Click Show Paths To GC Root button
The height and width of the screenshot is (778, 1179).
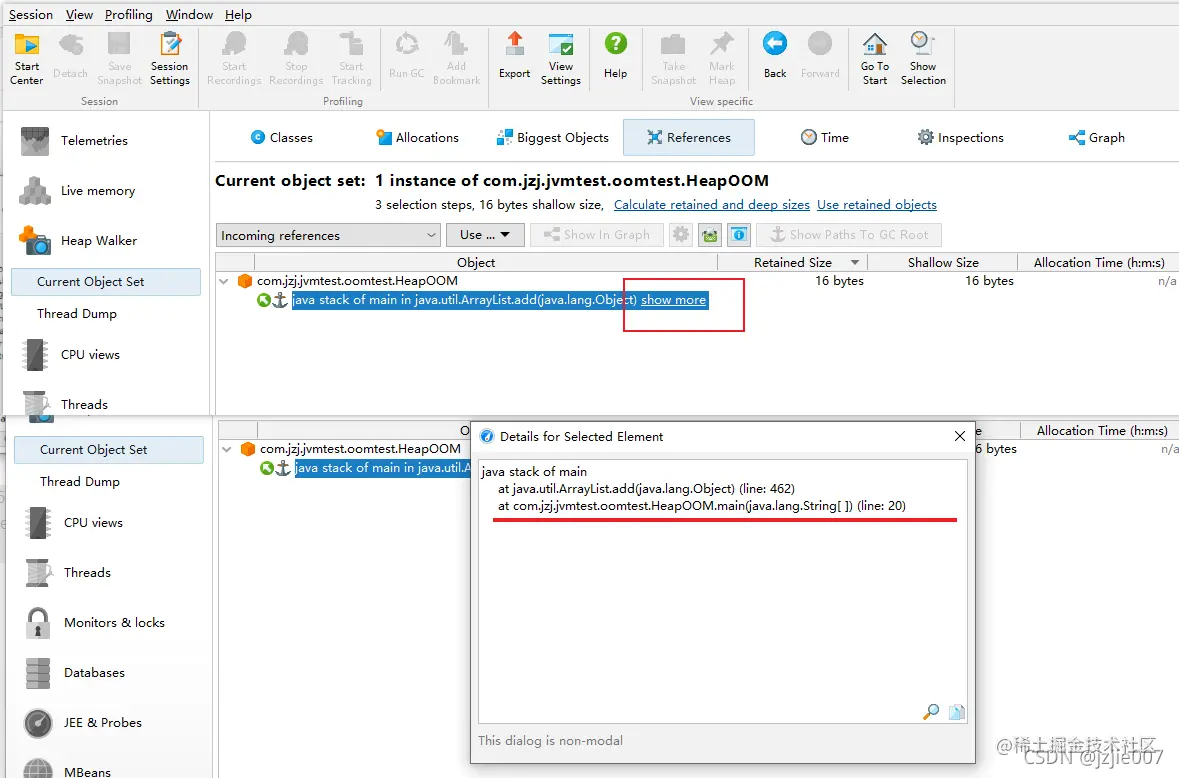[849, 235]
